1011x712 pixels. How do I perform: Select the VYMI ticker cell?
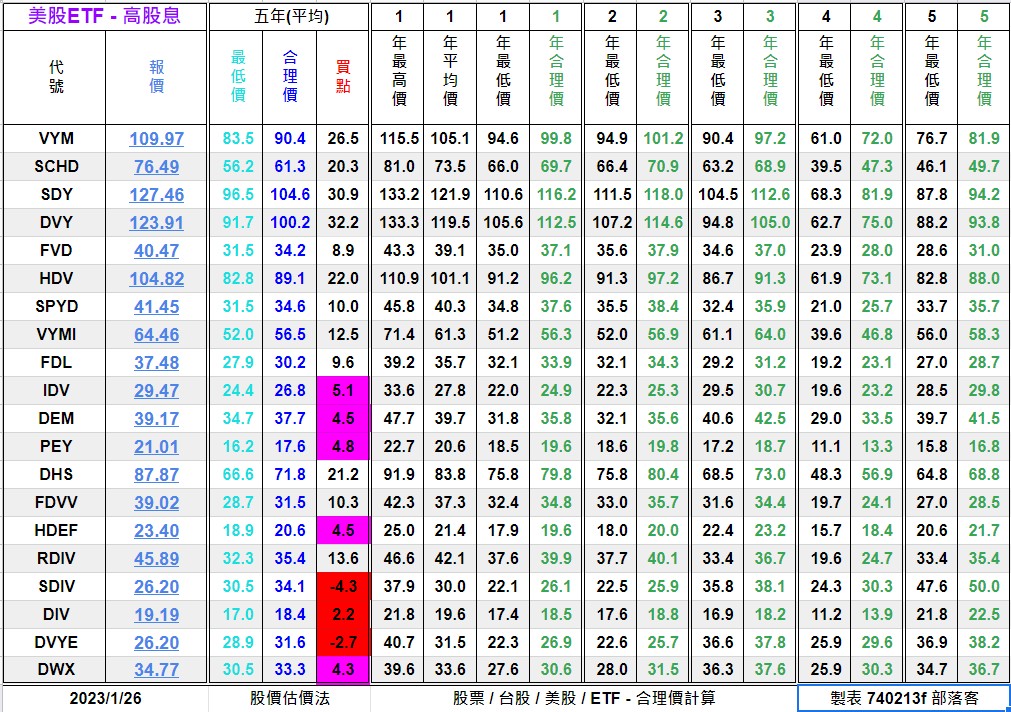(55, 335)
